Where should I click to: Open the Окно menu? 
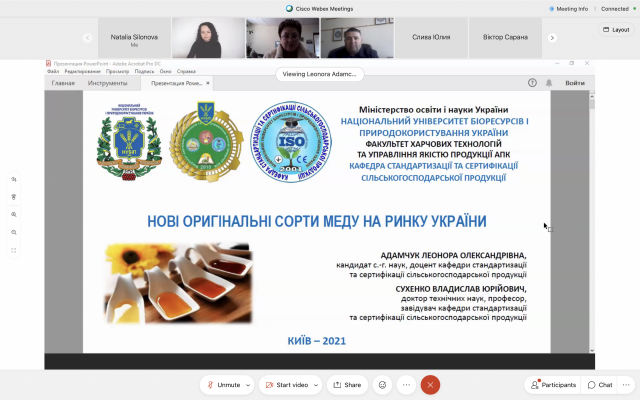pos(165,71)
